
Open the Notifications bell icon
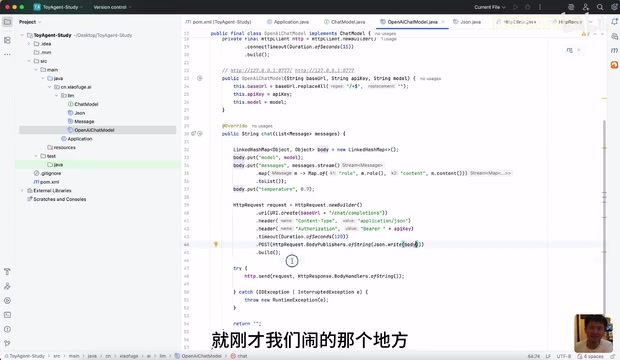tap(614, 22)
